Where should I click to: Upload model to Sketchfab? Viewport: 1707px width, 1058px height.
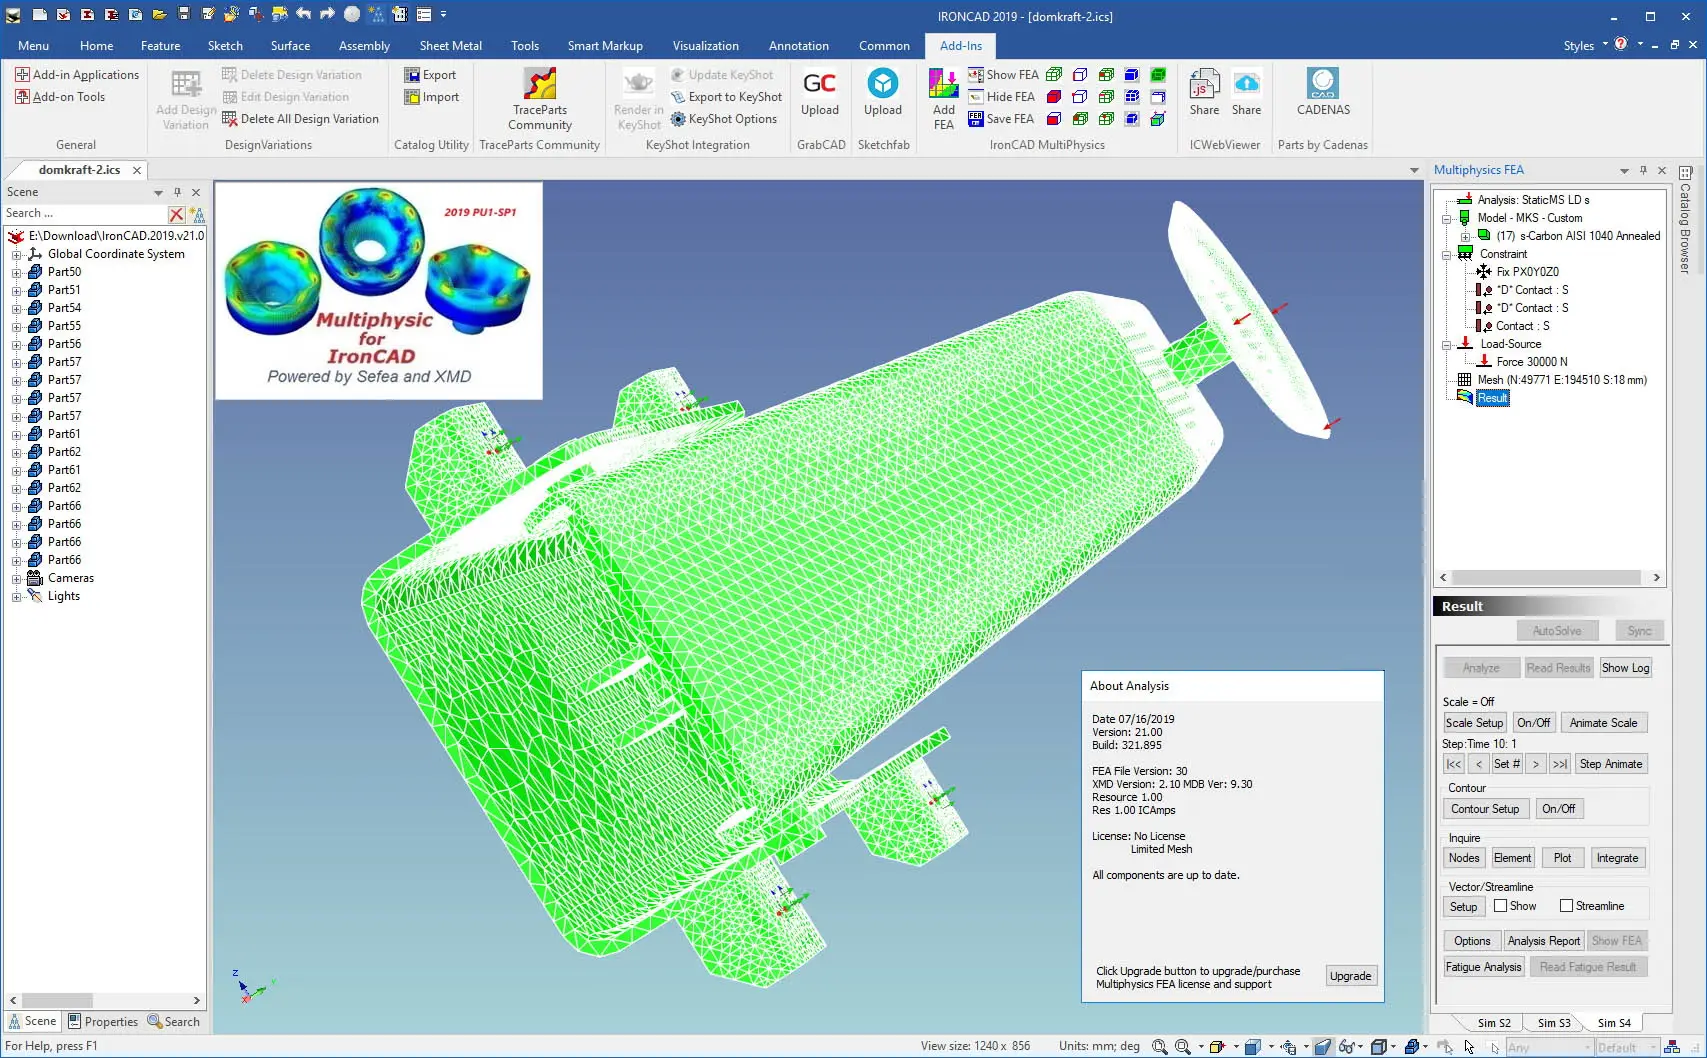pyautogui.click(x=883, y=93)
